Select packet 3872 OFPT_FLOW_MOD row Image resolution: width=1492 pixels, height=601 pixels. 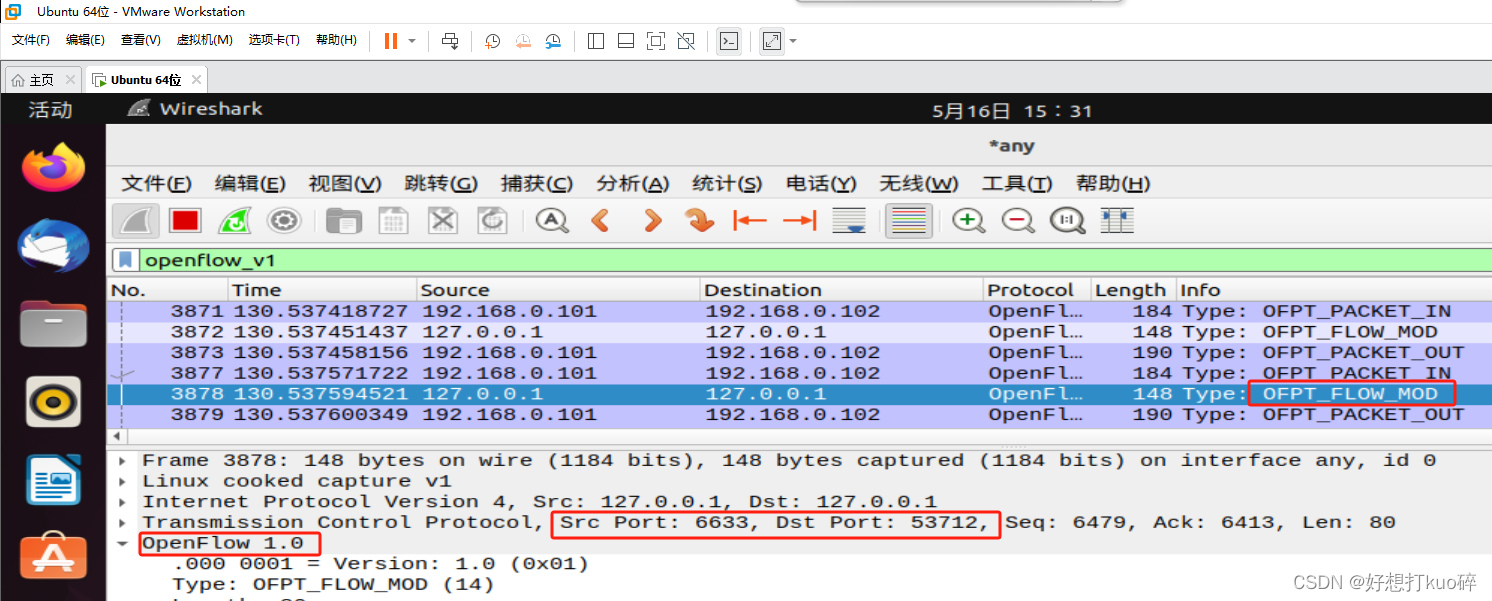click(799, 332)
